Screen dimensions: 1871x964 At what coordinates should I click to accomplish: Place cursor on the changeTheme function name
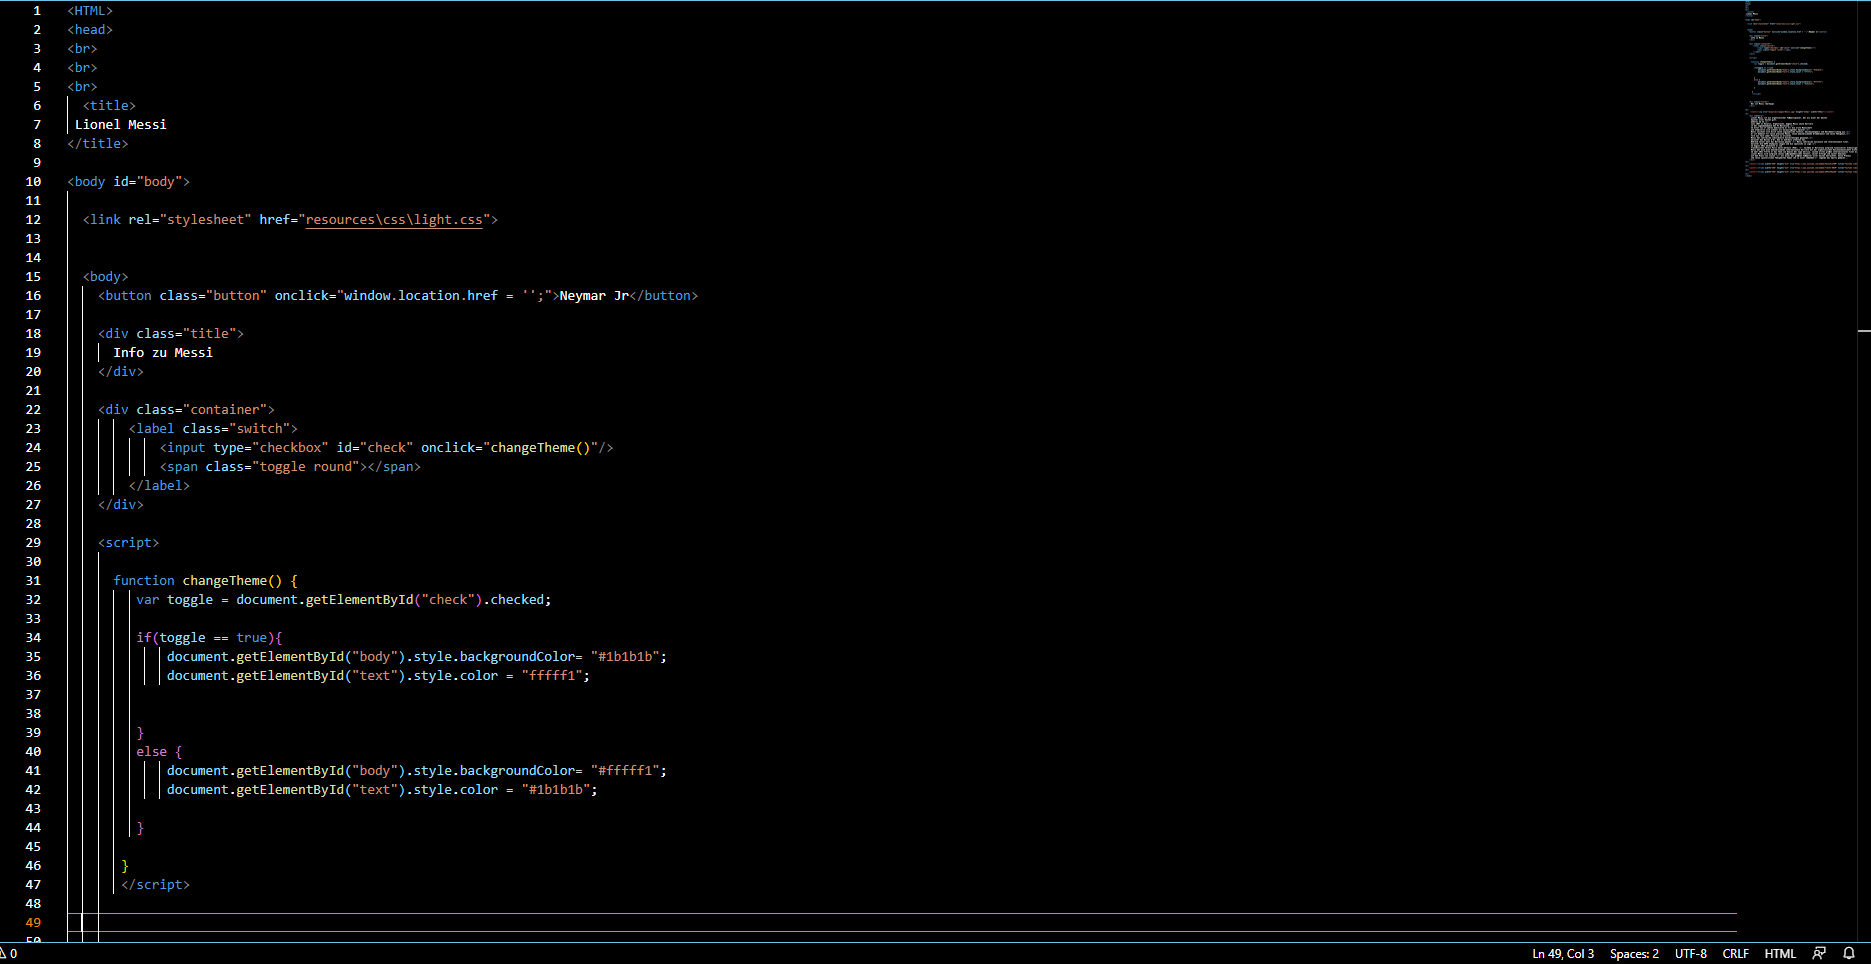tap(226, 580)
